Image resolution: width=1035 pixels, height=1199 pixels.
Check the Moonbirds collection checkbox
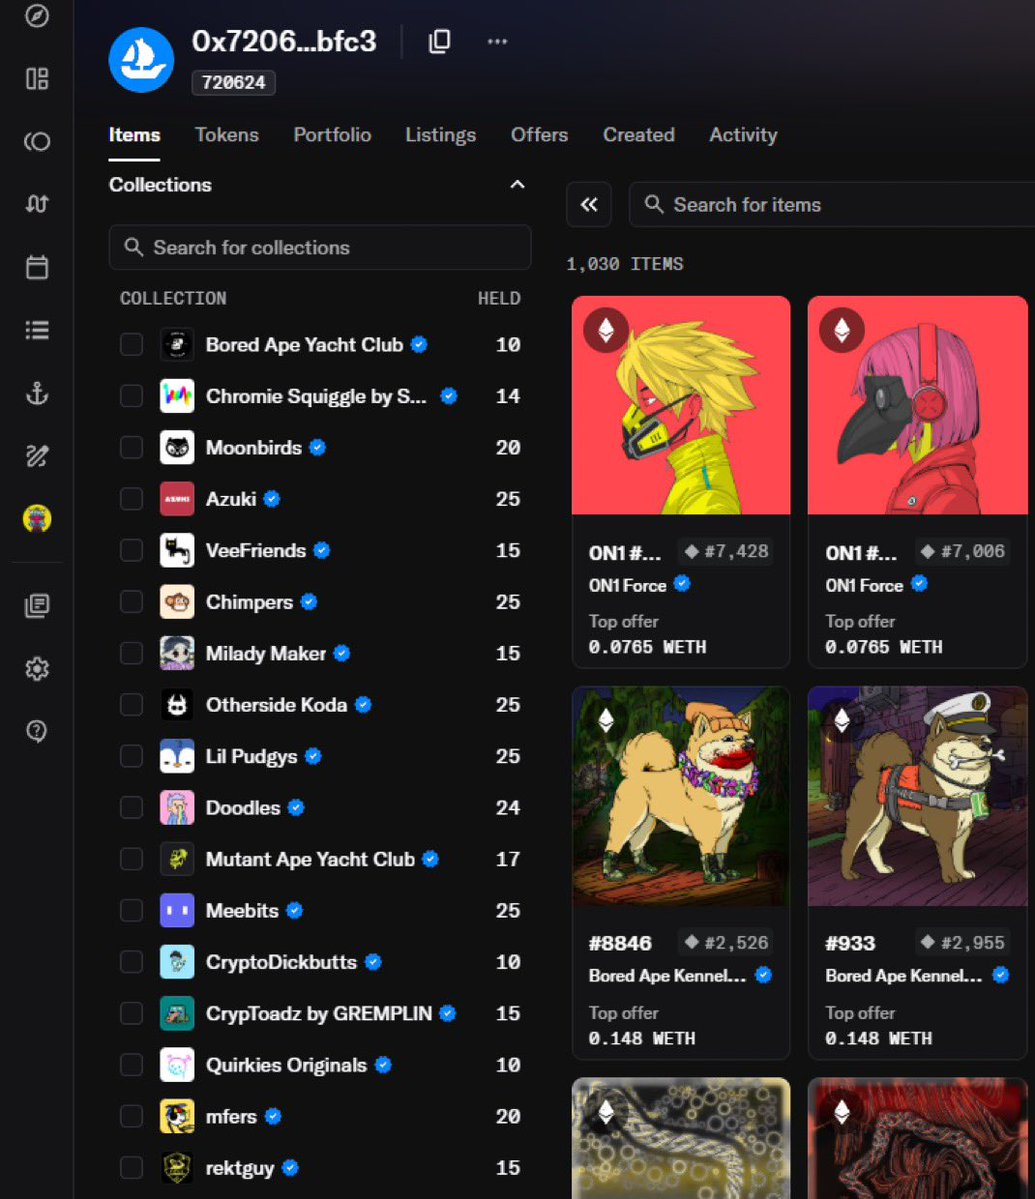coord(131,447)
